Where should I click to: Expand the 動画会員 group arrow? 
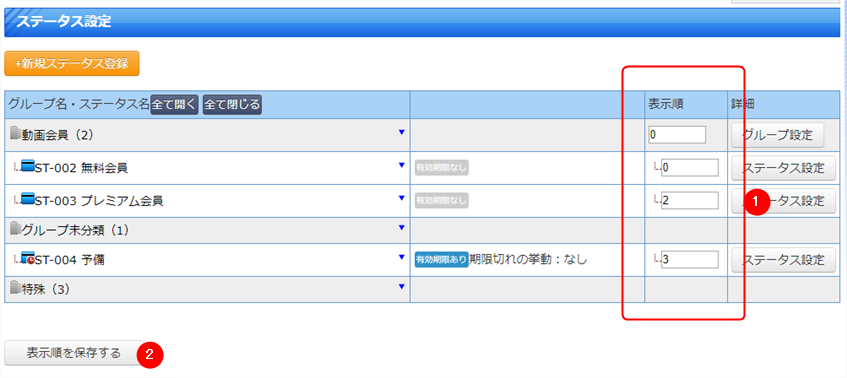[401, 132]
